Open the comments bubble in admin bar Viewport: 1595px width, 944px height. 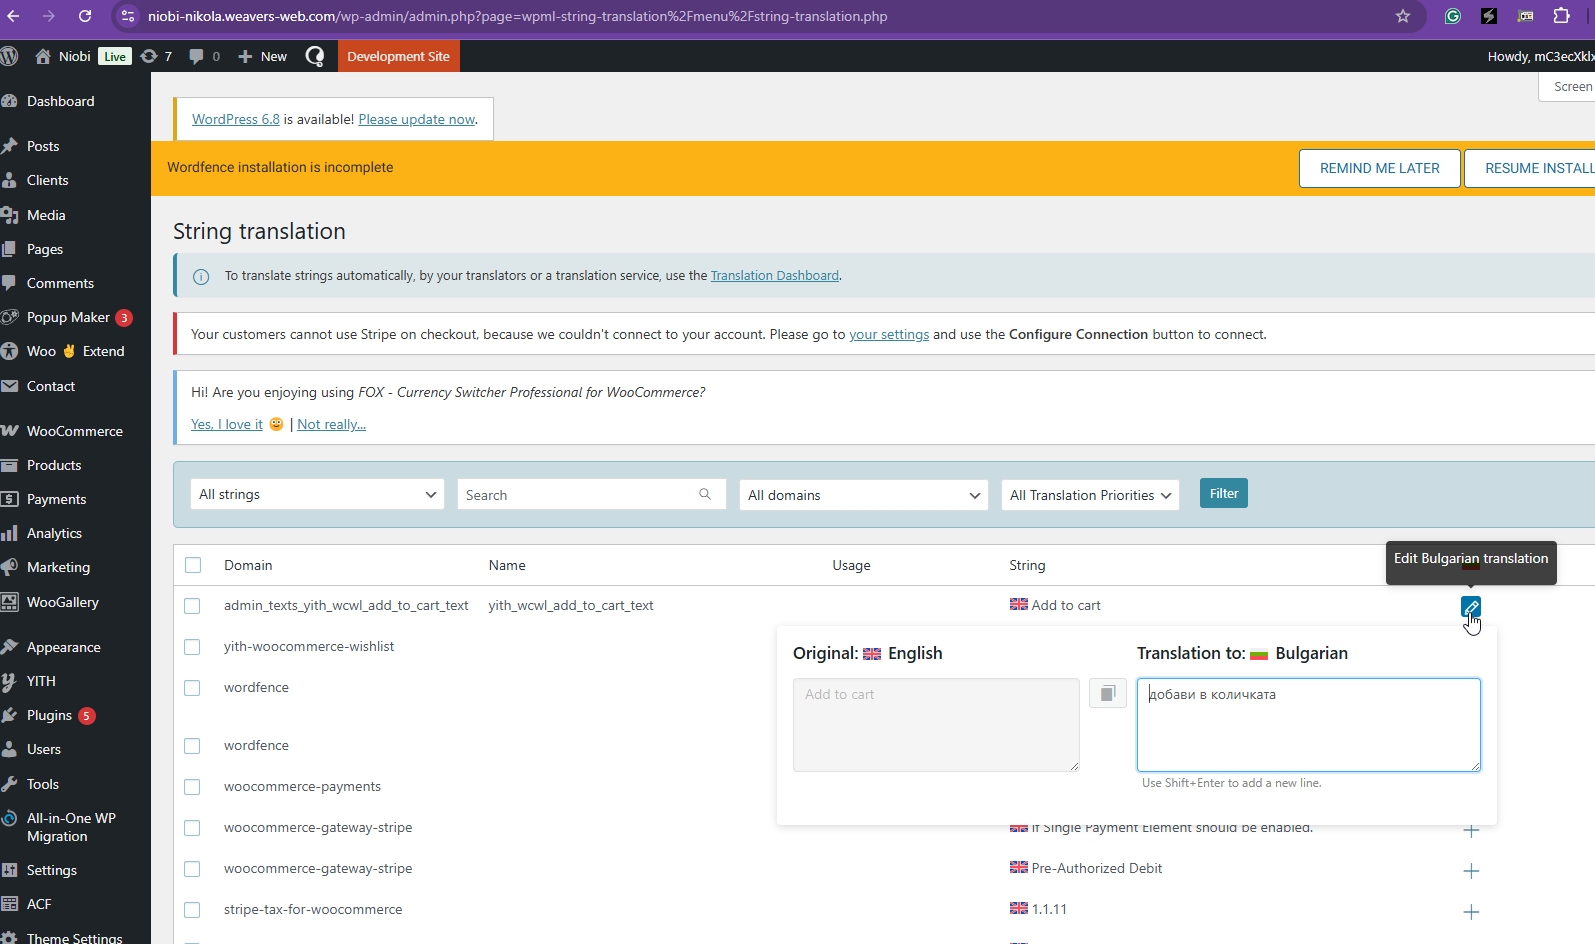(204, 56)
